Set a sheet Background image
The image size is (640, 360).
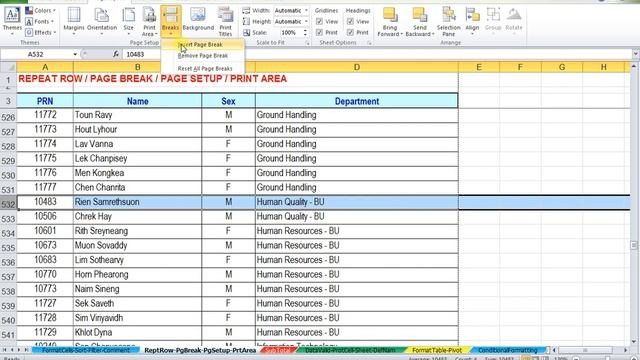tap(198, 20)
